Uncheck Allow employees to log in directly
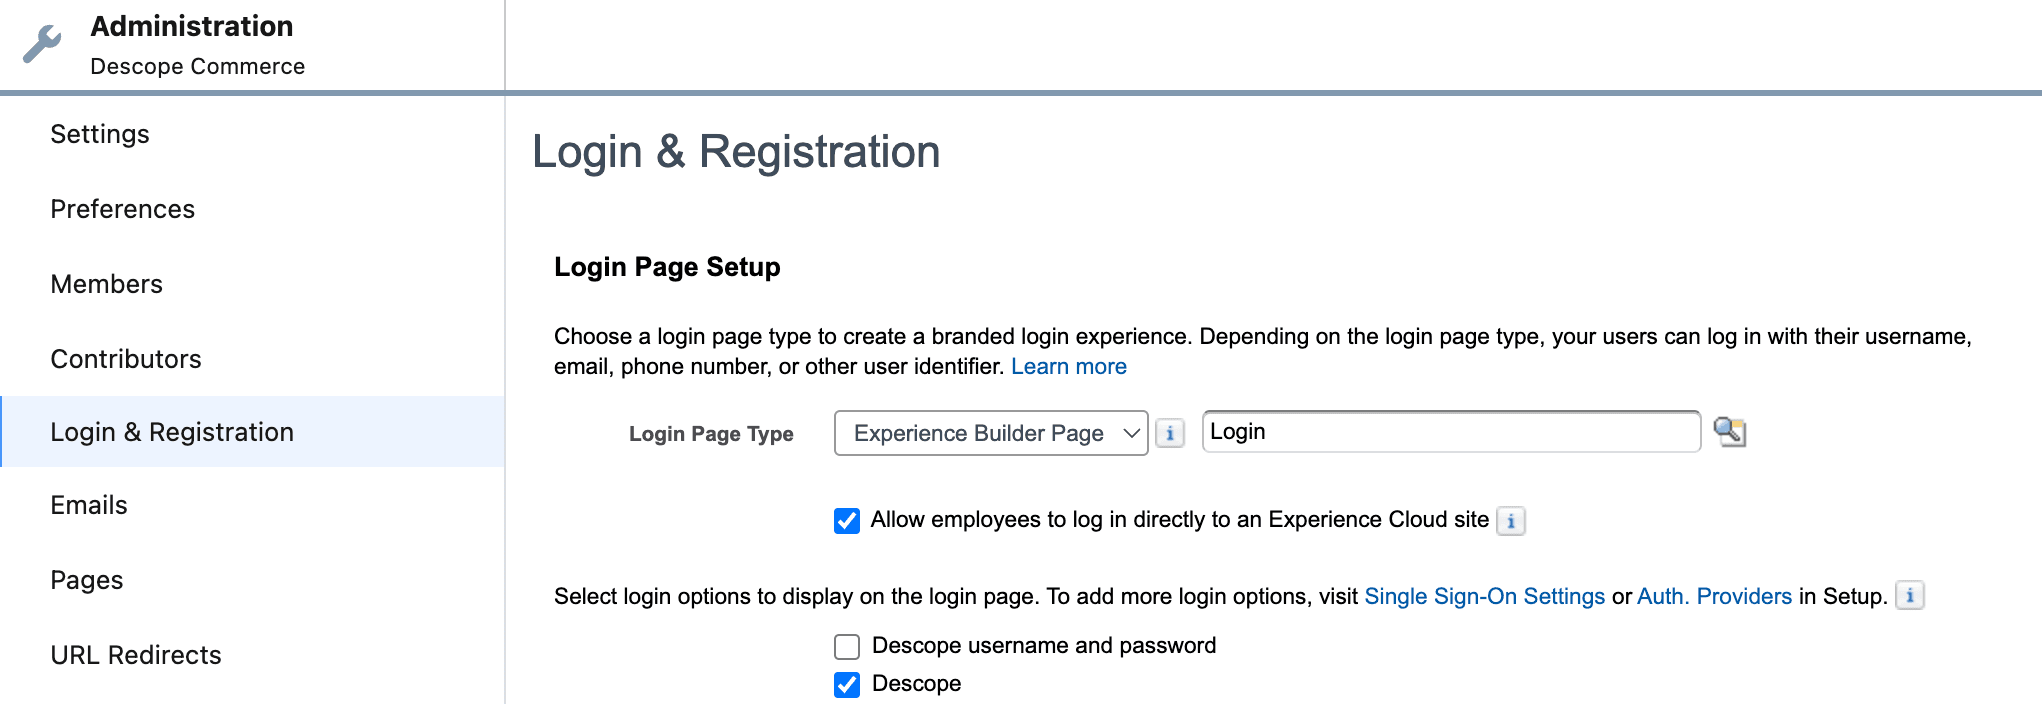This screenshot has height=704, width=2042. [847, 521]
